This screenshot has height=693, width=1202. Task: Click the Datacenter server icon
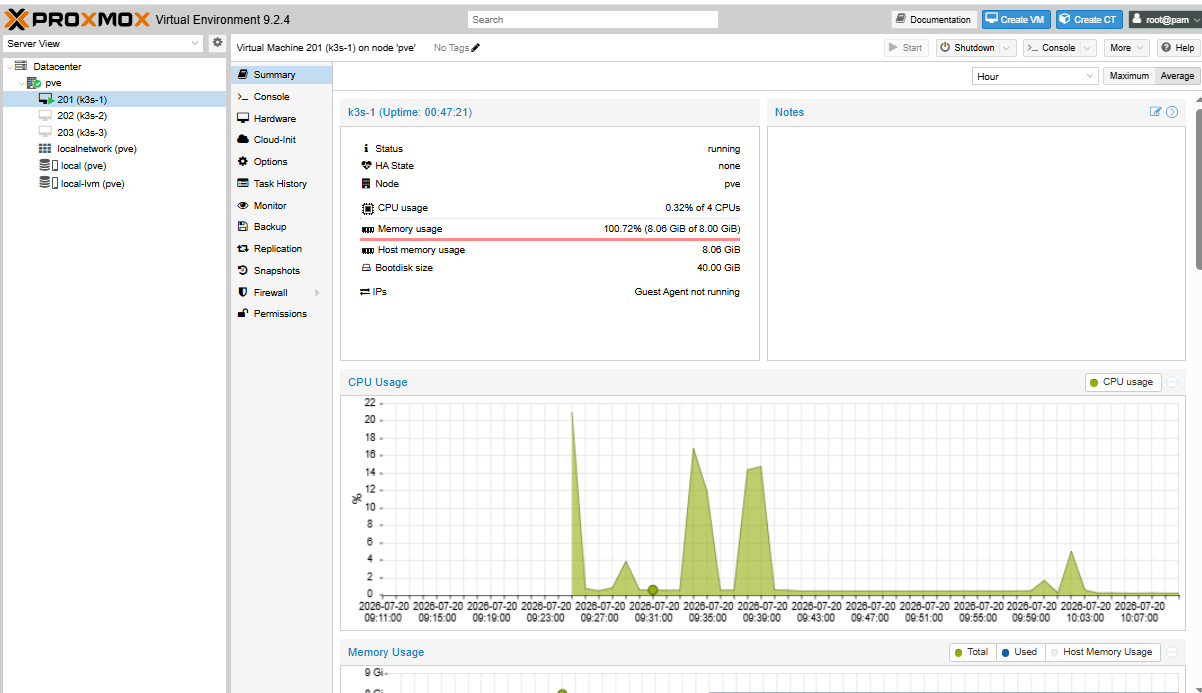[x=21, y=66]
